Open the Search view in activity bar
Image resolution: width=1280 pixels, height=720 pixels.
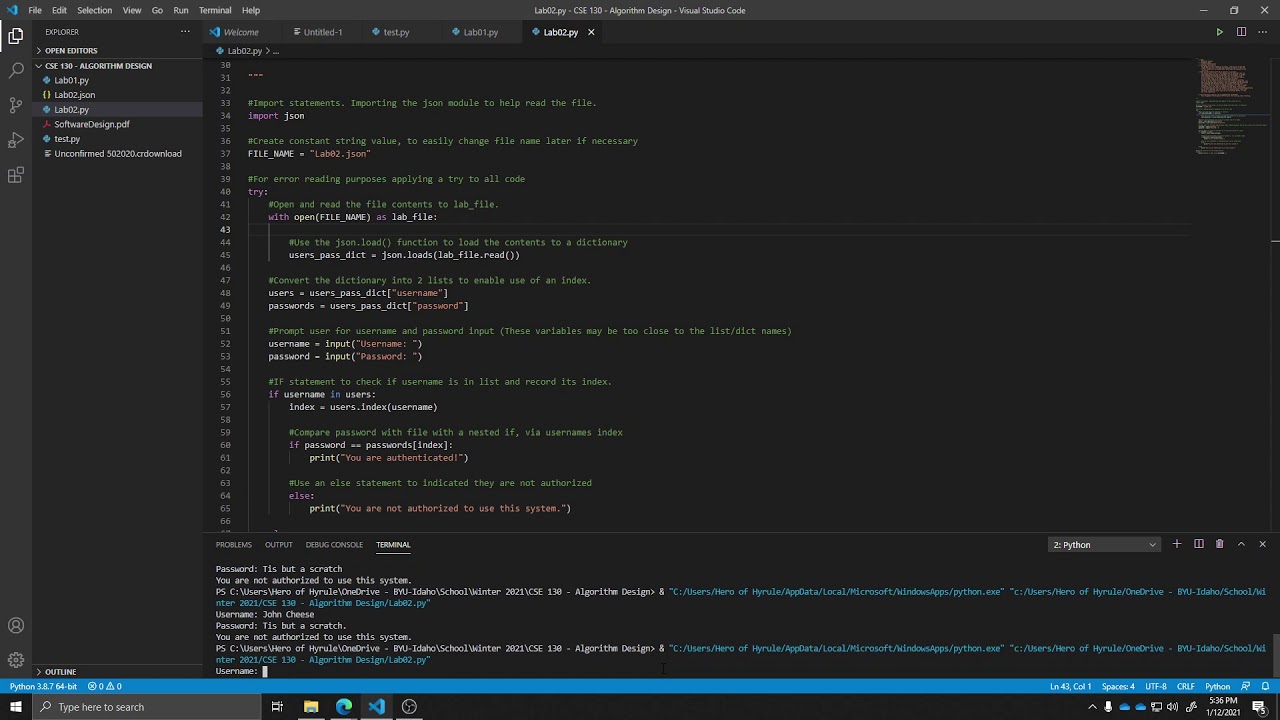tap(16, 70)
